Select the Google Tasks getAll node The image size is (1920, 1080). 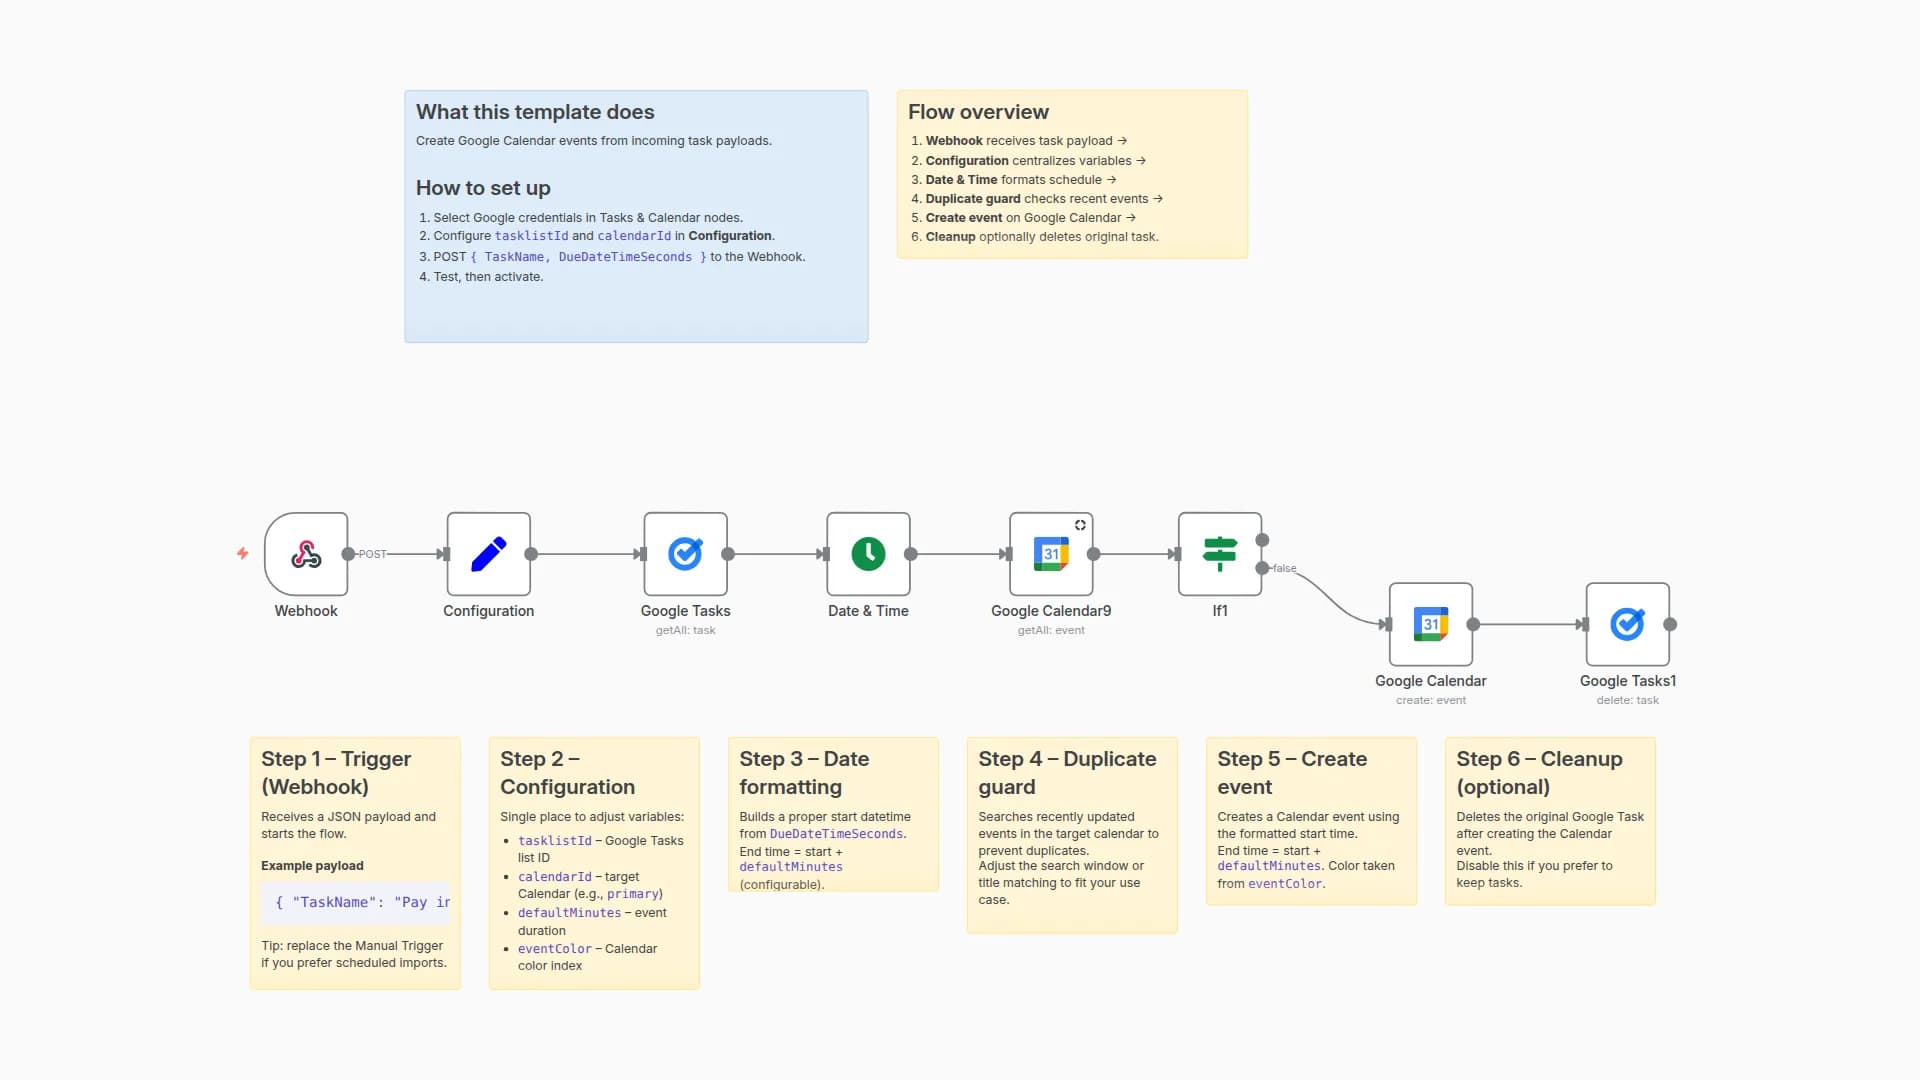click(x=686, y=555)
